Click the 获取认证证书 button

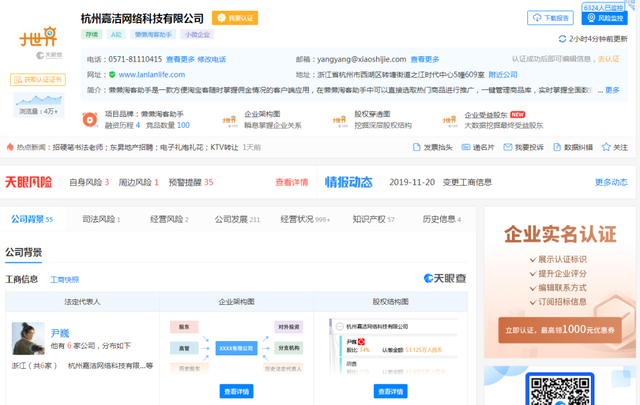pos(38,80)
